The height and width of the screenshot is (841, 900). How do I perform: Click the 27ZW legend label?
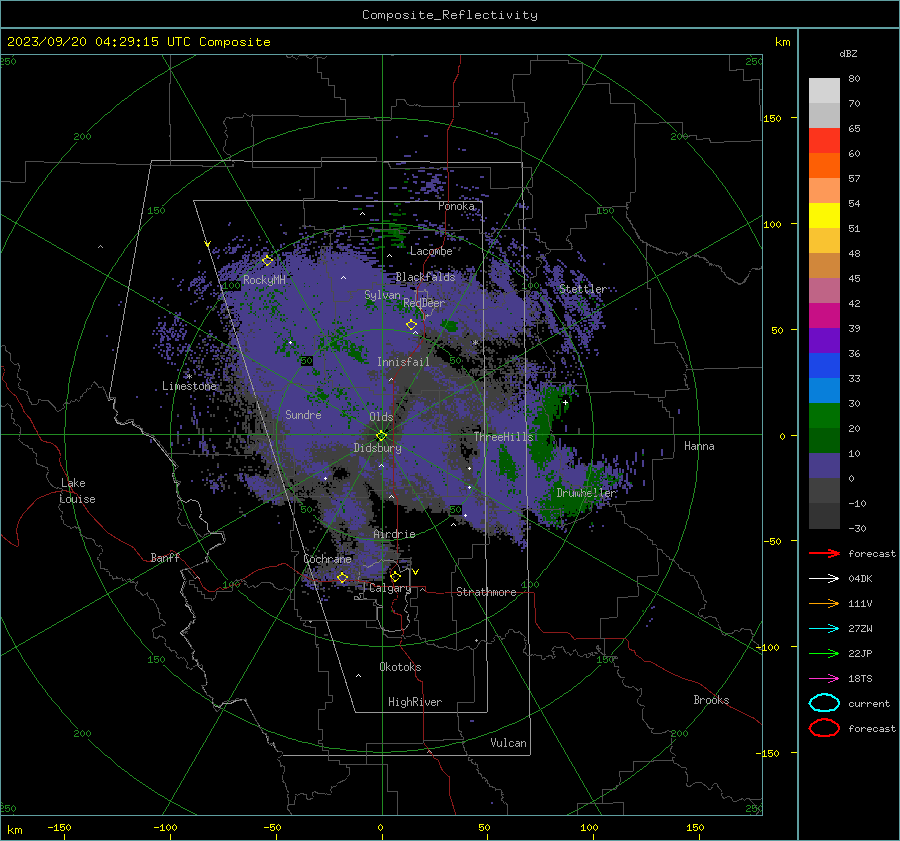pyautogui.click(x=860, y=629)
